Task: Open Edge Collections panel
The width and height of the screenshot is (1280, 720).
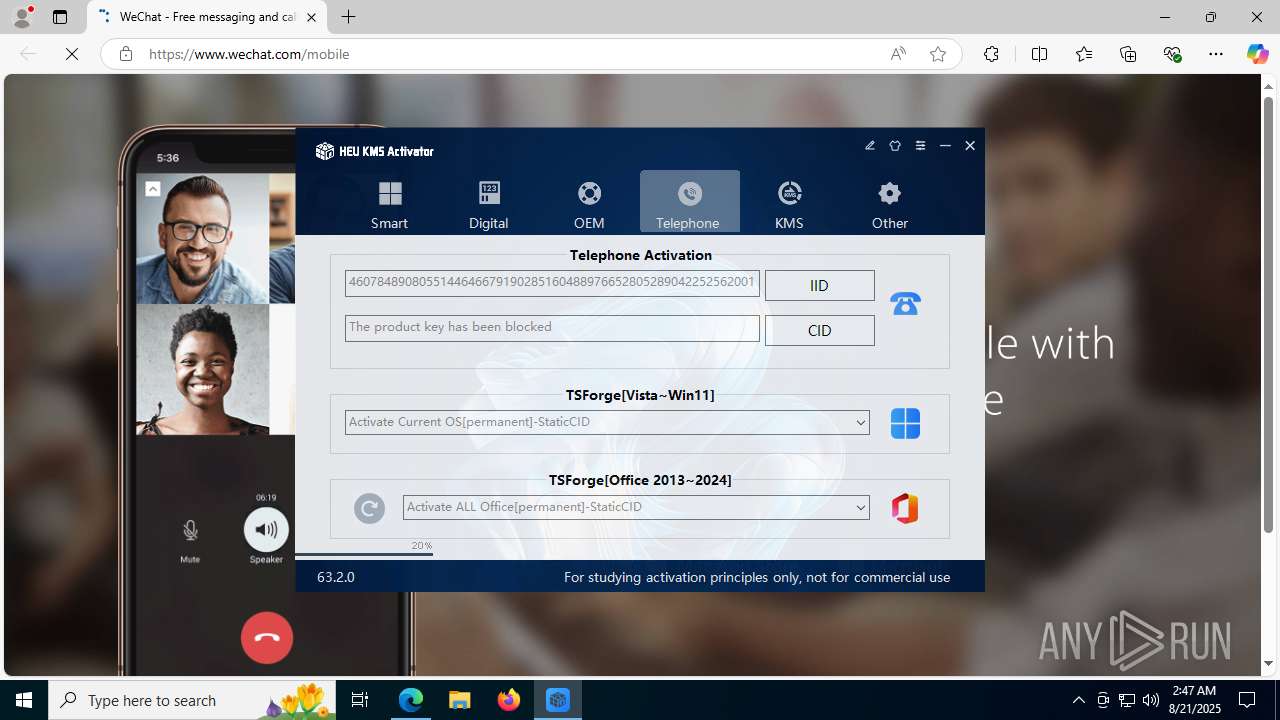Action: (x=1128, y=54)
